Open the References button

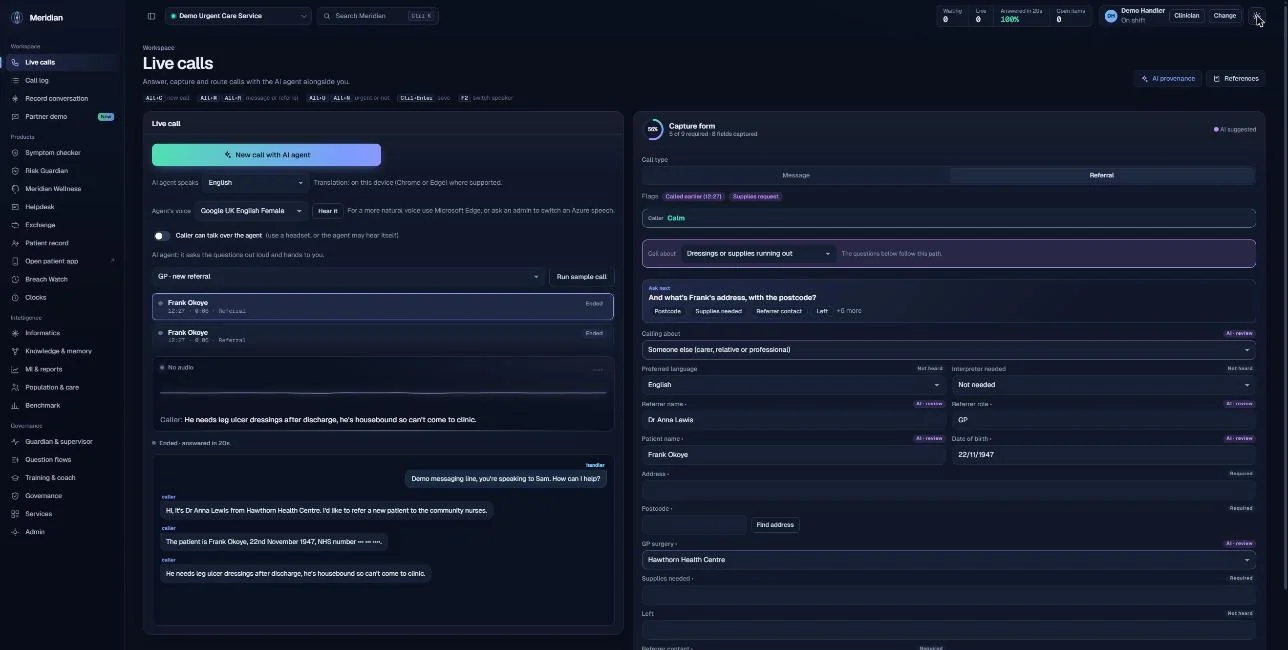tap(1236, 78)
